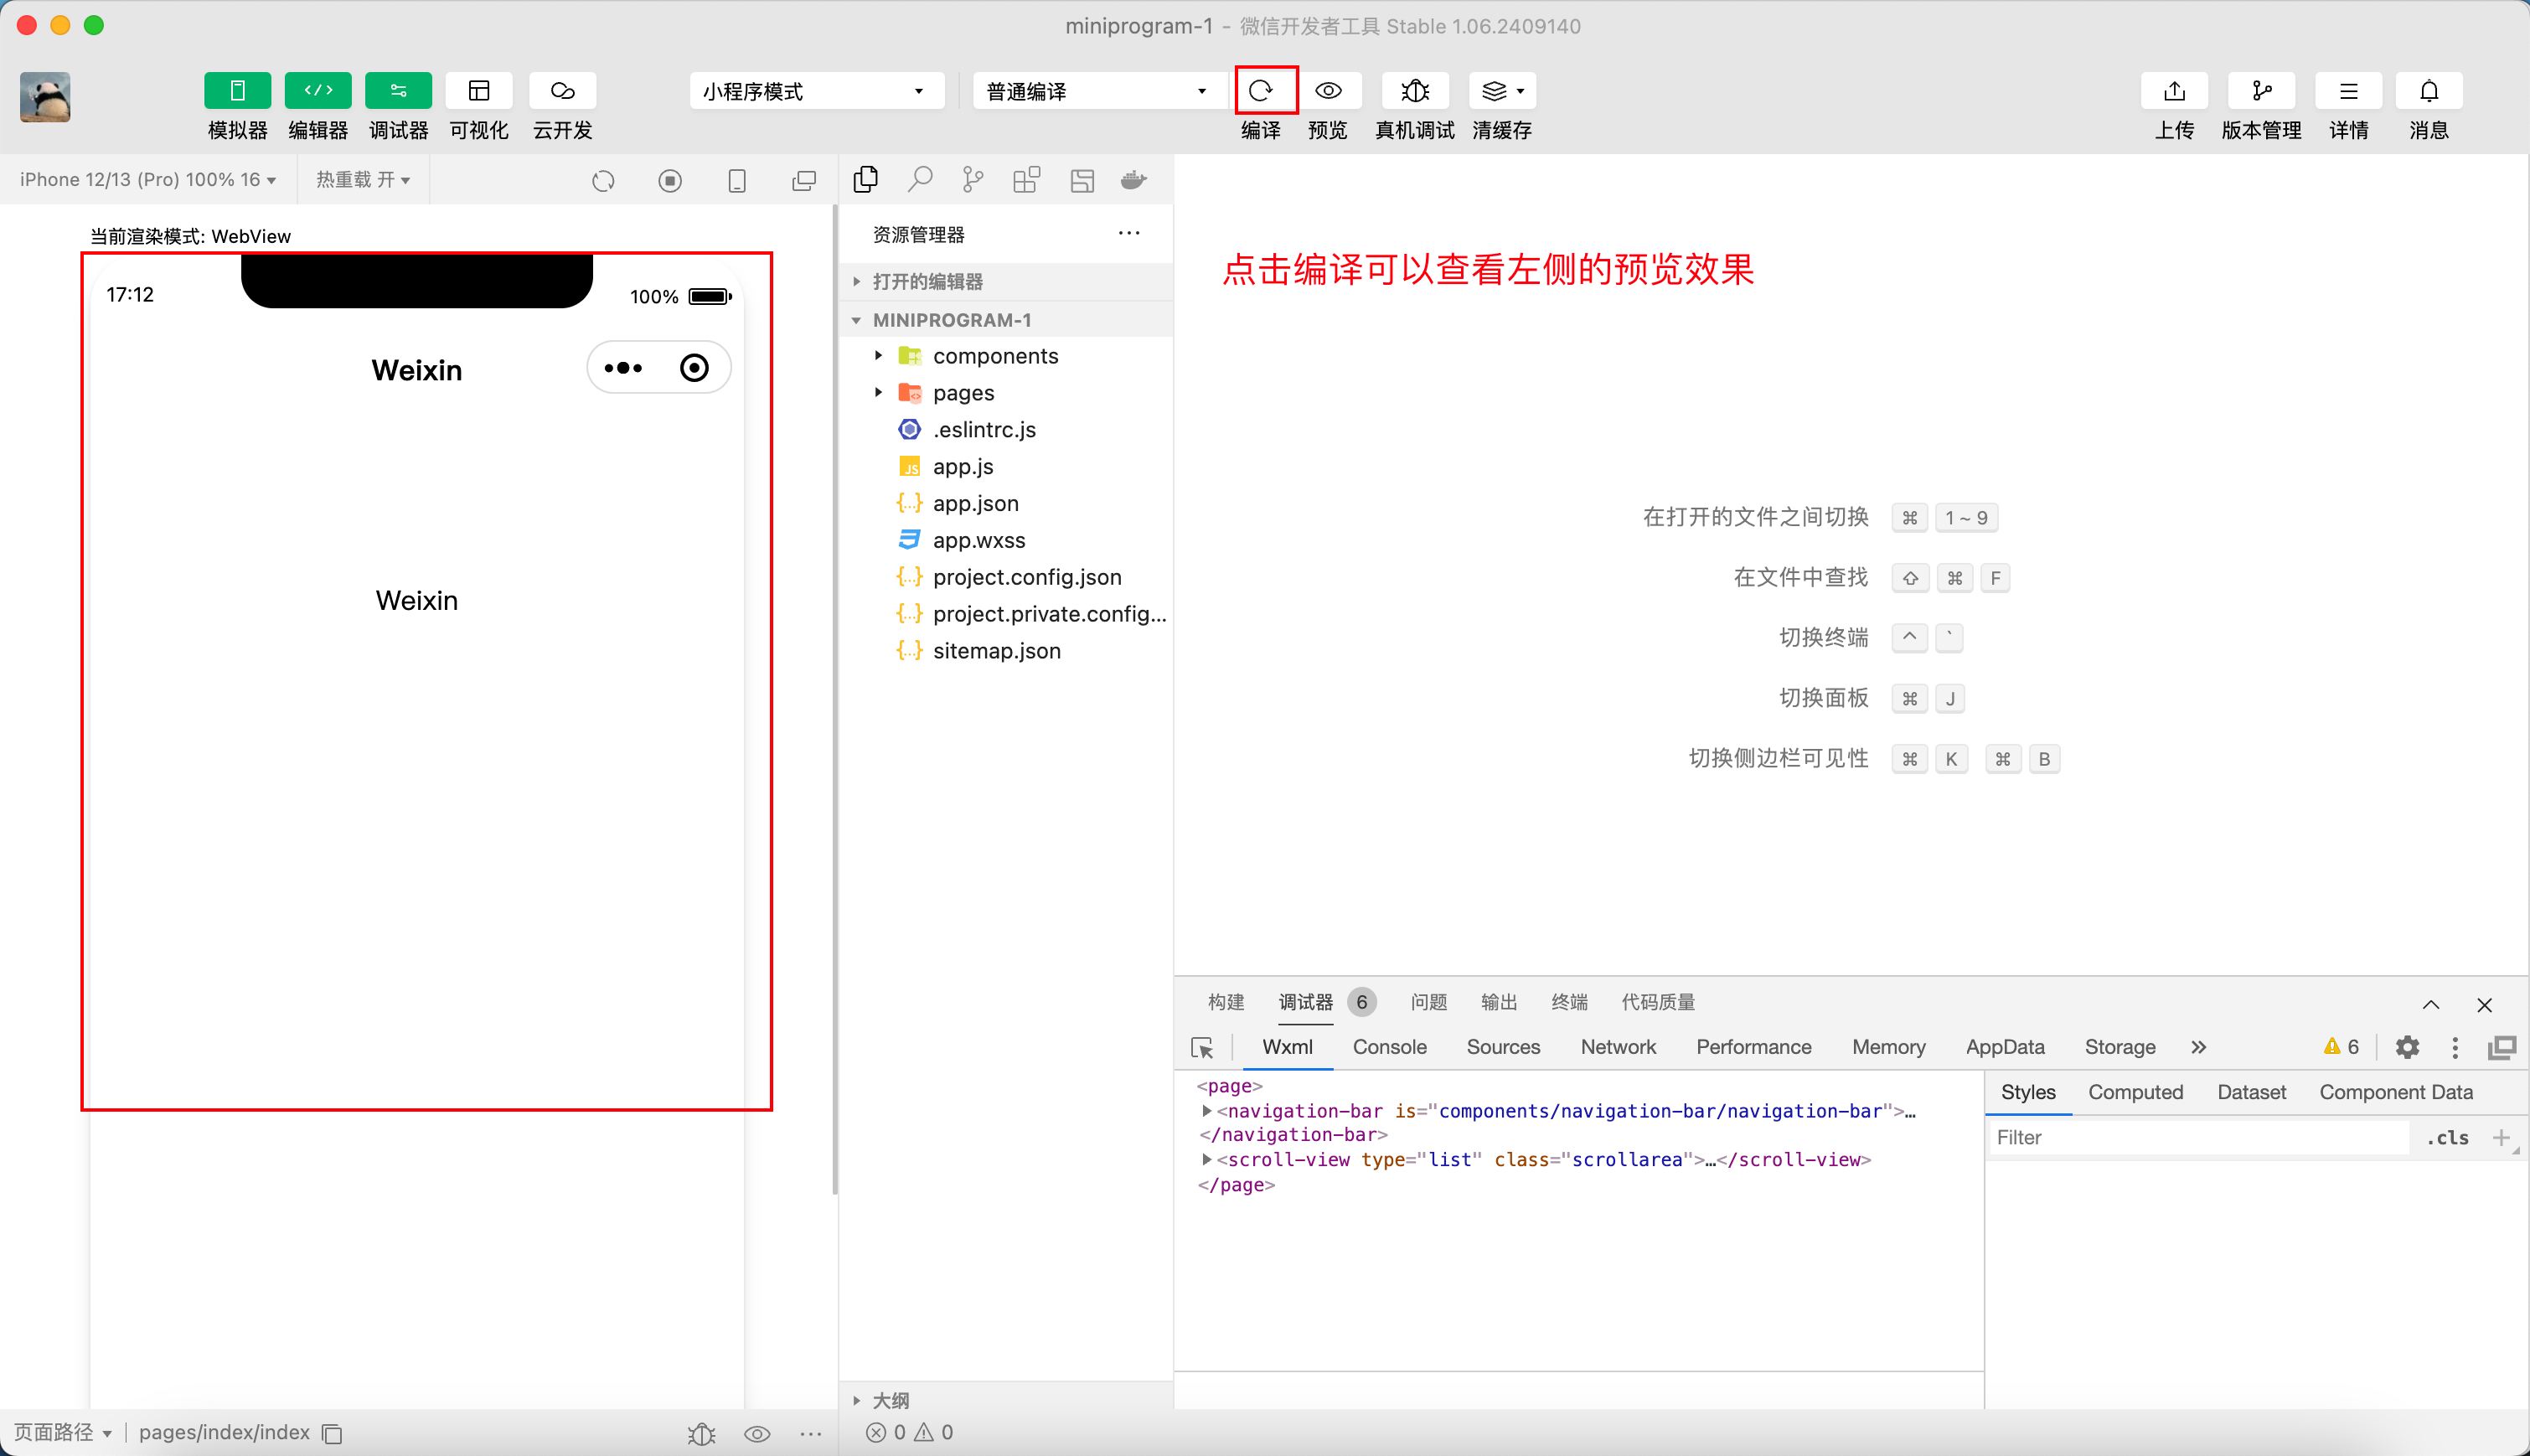Viewport: 2530px width, 1456px height.
Task: Open the 云开发 cloud icon
Action: click(x=562, y=91)
